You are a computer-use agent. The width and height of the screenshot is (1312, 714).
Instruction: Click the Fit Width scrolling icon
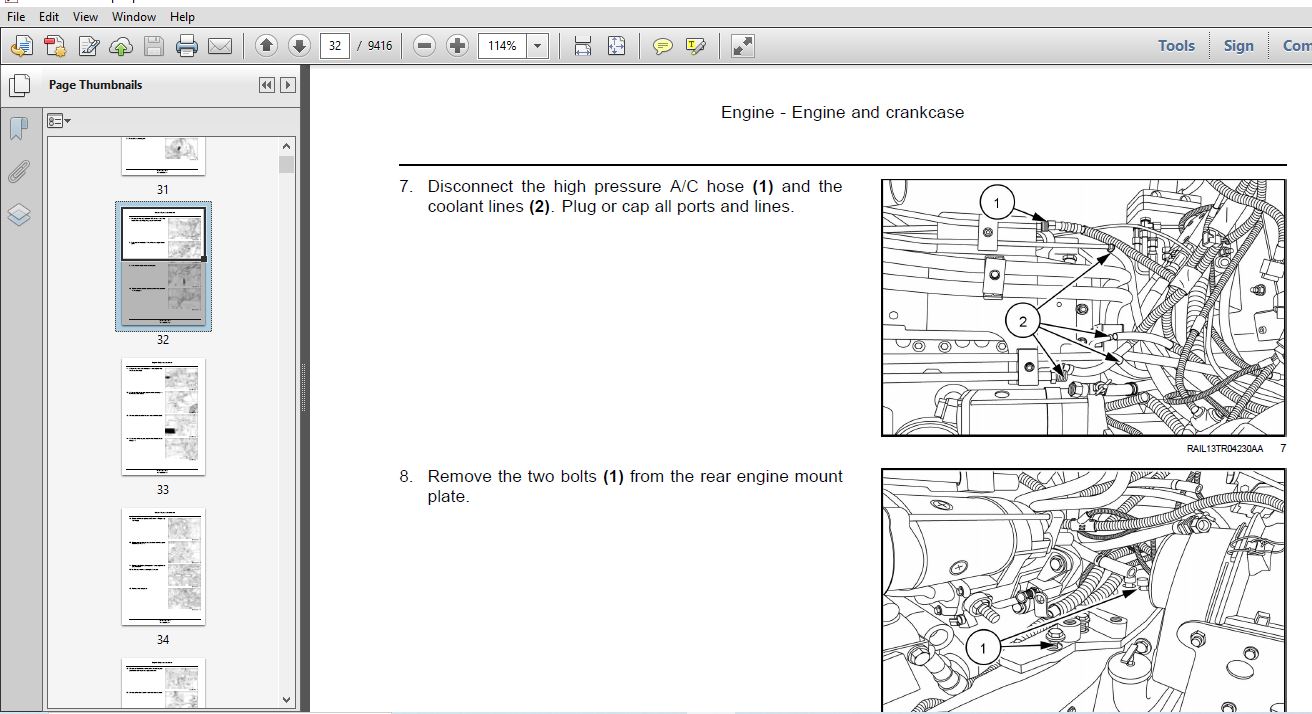[x=583, y=45]
